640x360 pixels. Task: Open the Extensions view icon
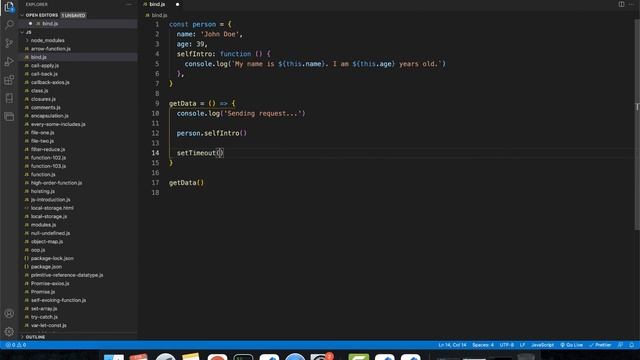tap(9, 80)
